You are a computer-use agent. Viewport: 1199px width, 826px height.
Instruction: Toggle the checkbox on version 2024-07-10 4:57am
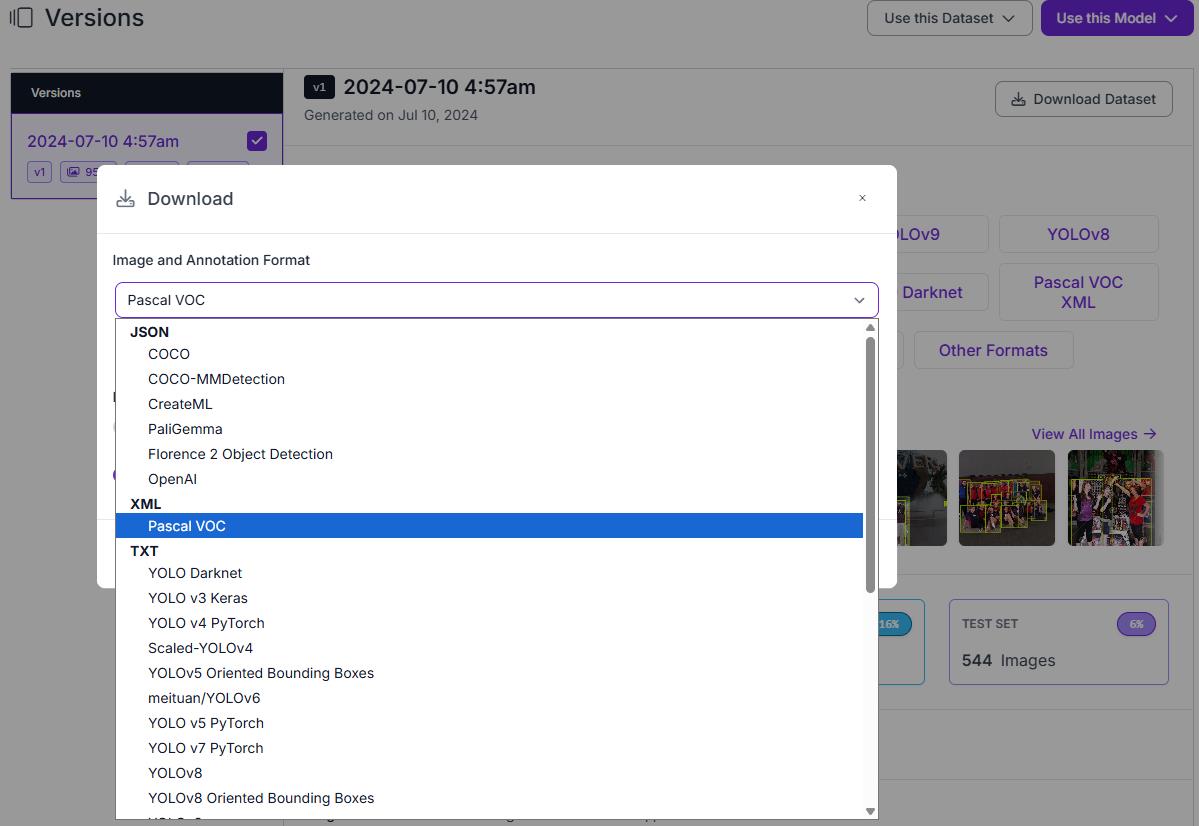256,141
